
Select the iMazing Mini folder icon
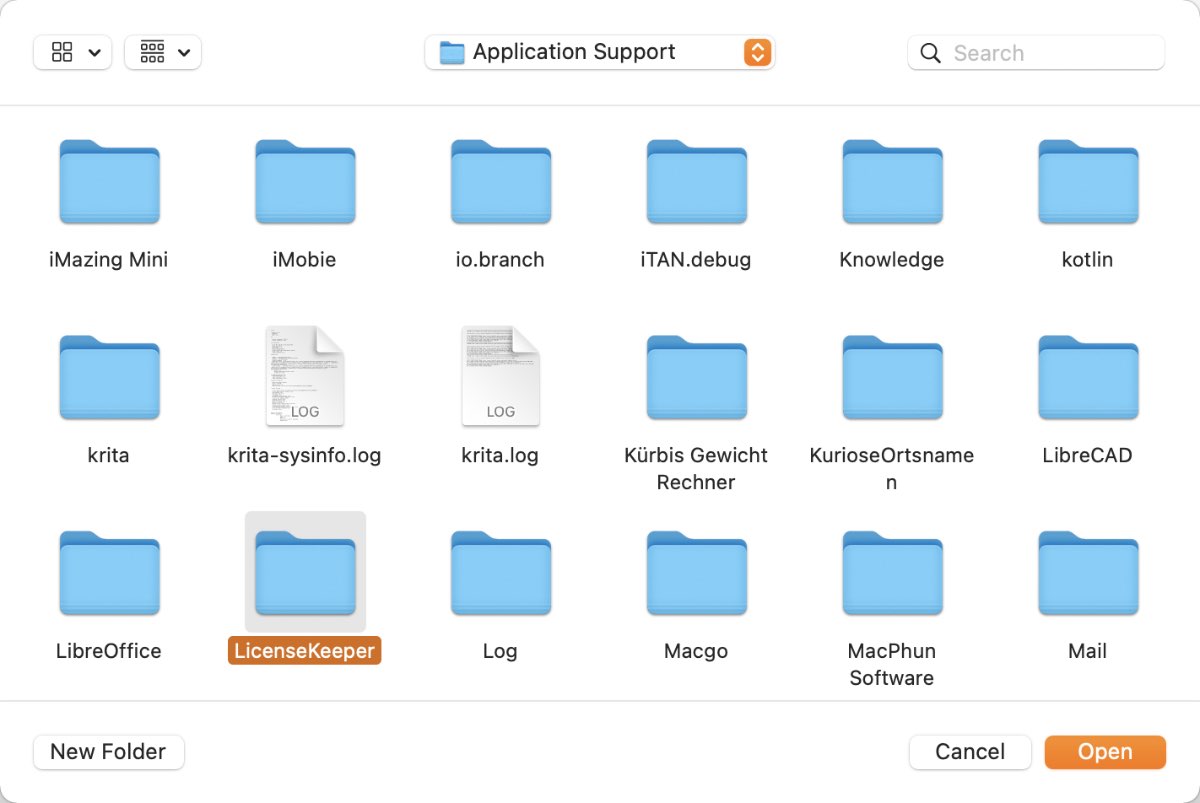109,181
